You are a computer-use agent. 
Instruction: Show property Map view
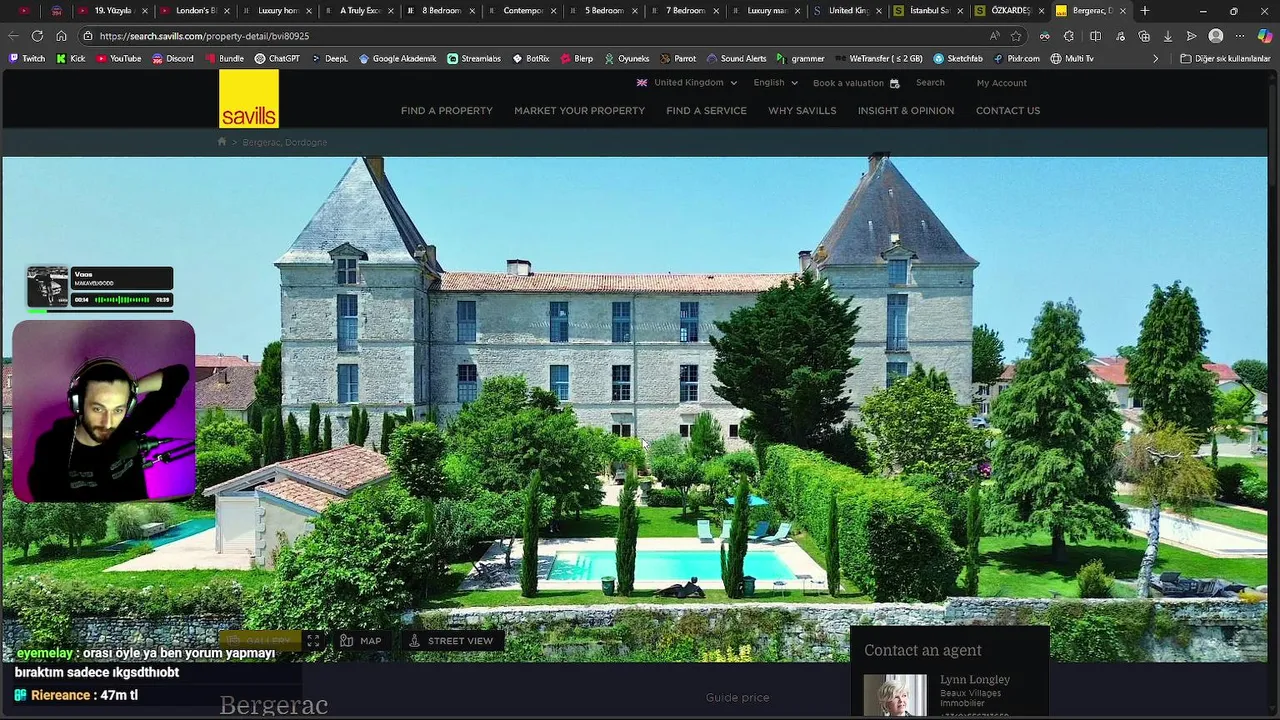pyautogui.click(x=361, y=641)
